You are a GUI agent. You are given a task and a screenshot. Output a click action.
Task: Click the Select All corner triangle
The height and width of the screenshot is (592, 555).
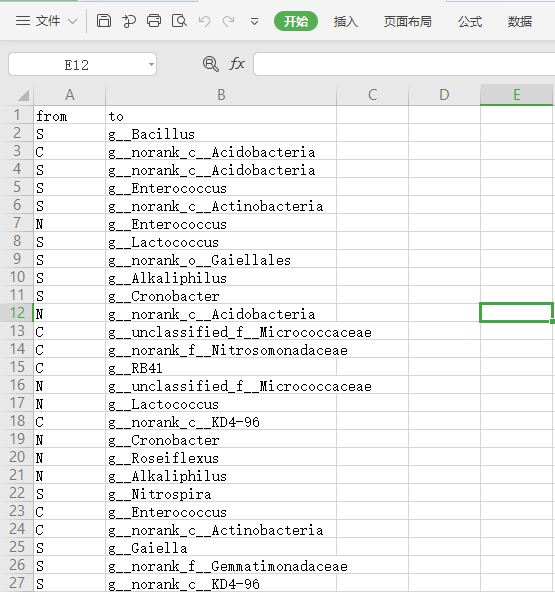click(23, 96)
